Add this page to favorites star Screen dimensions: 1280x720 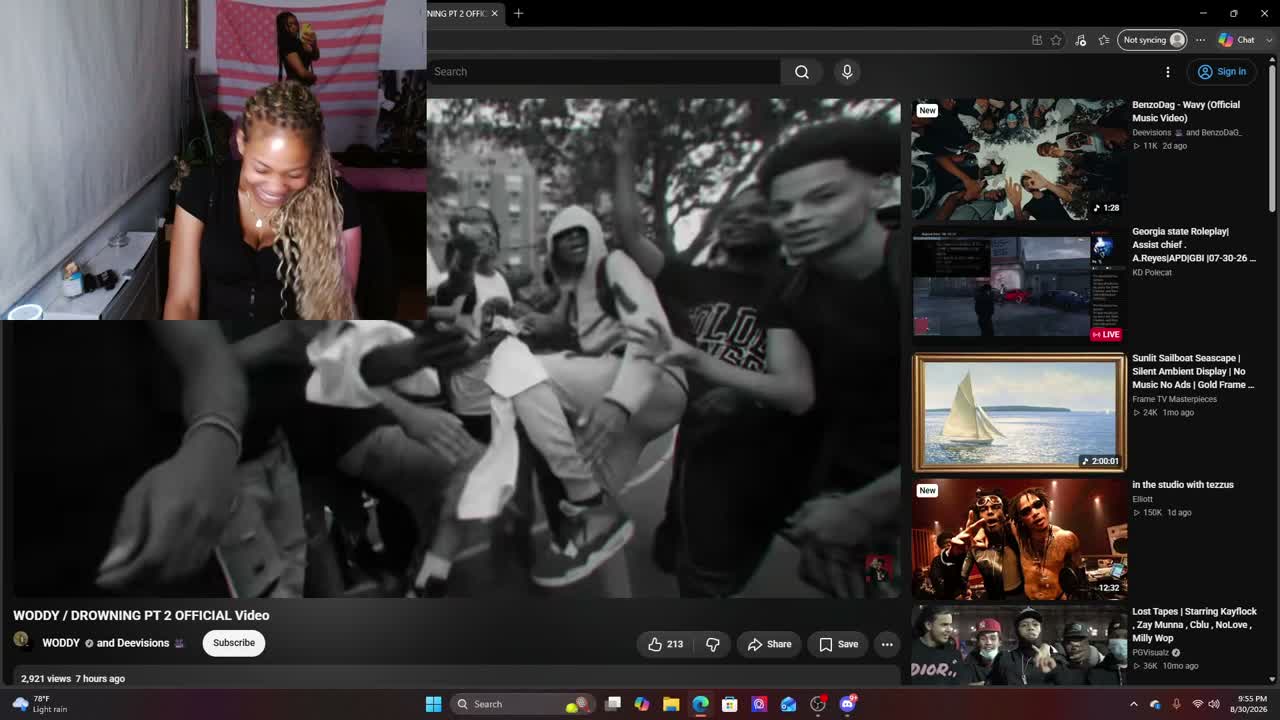[1056, 40]
